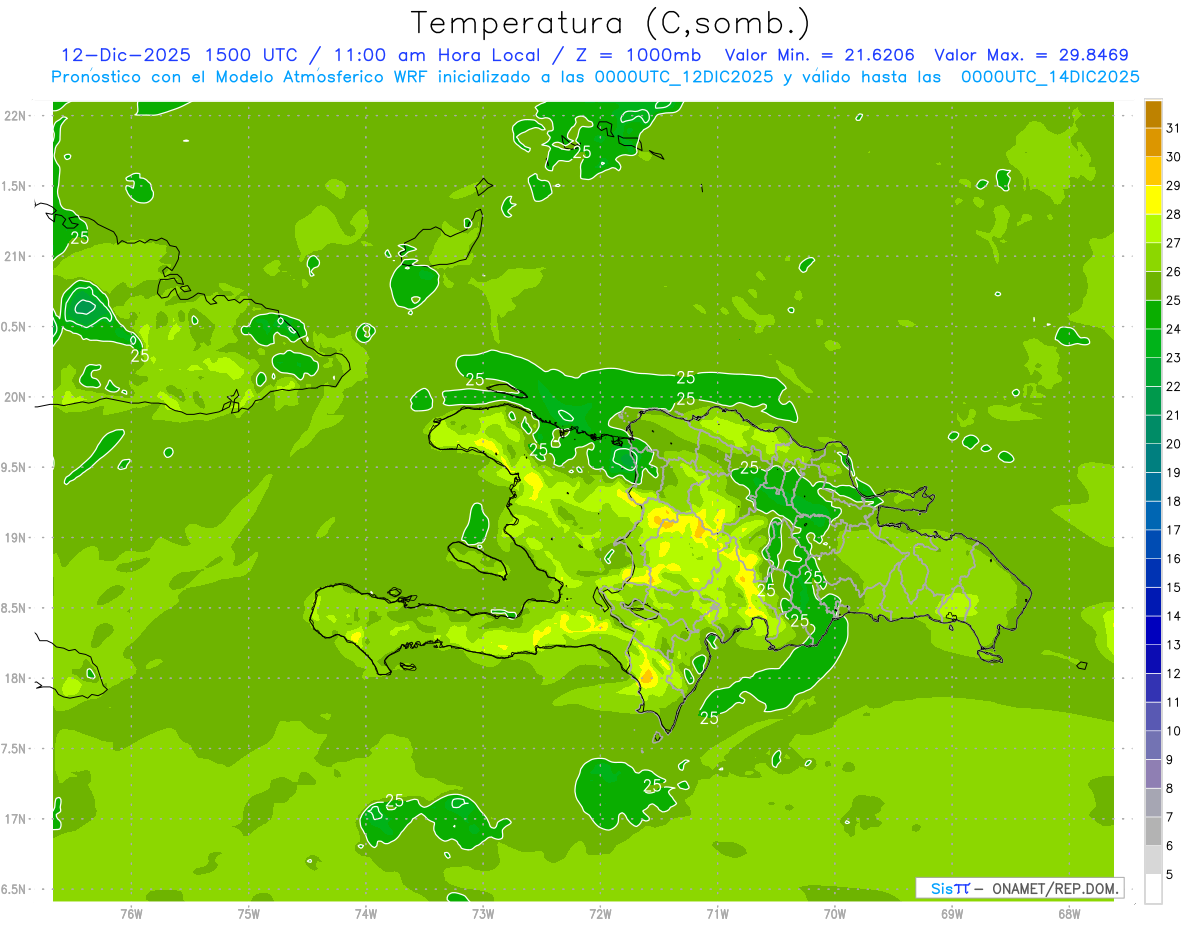Click the "76W" longitude label
This screenshot has width=1200, height=927.
coord(131,914)
